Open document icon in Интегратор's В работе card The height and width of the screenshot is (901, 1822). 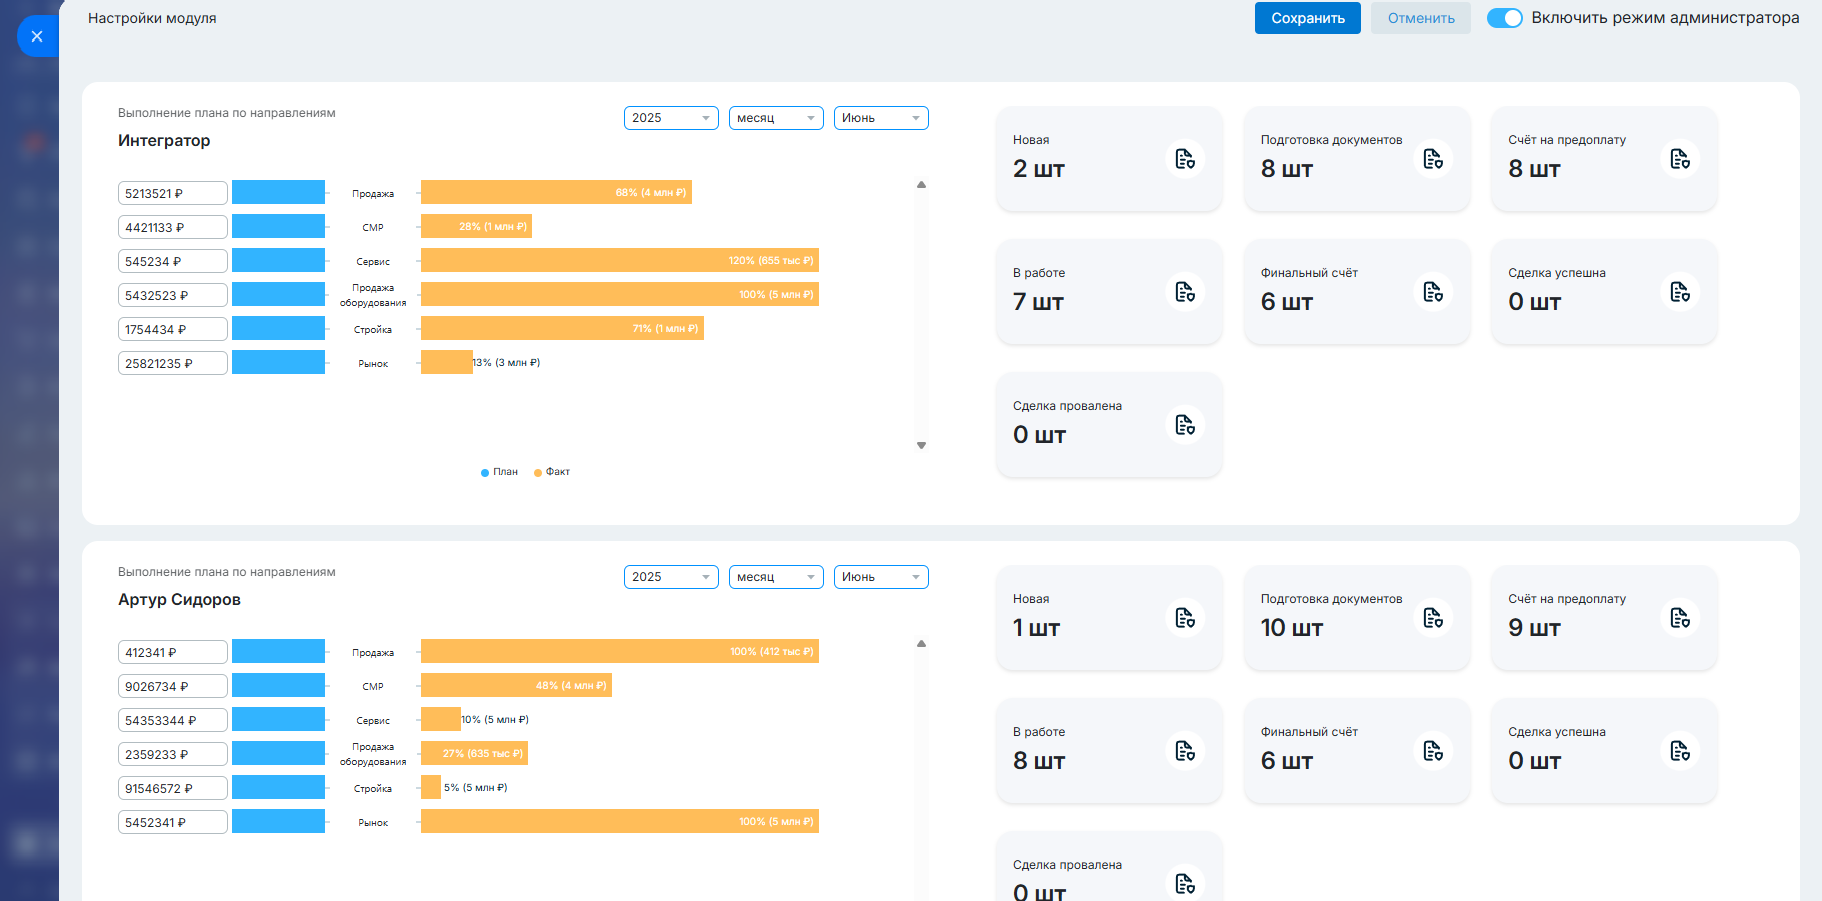(1185, 292)
